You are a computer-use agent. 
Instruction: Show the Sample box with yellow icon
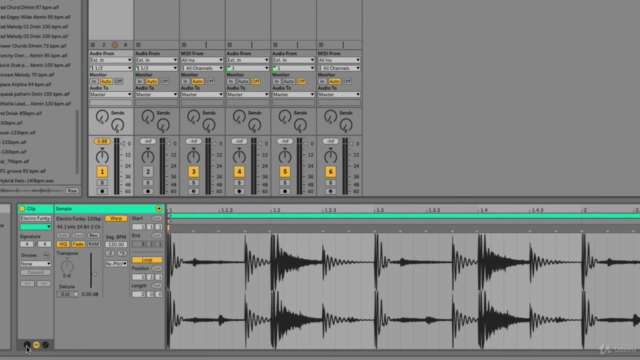point(36,345)
